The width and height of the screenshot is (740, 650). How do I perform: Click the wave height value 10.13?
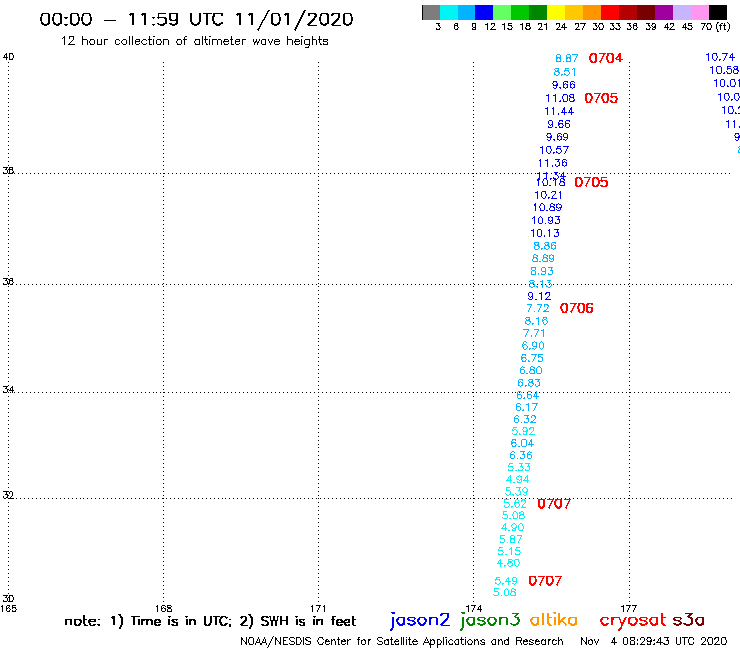tap(545, 233)
